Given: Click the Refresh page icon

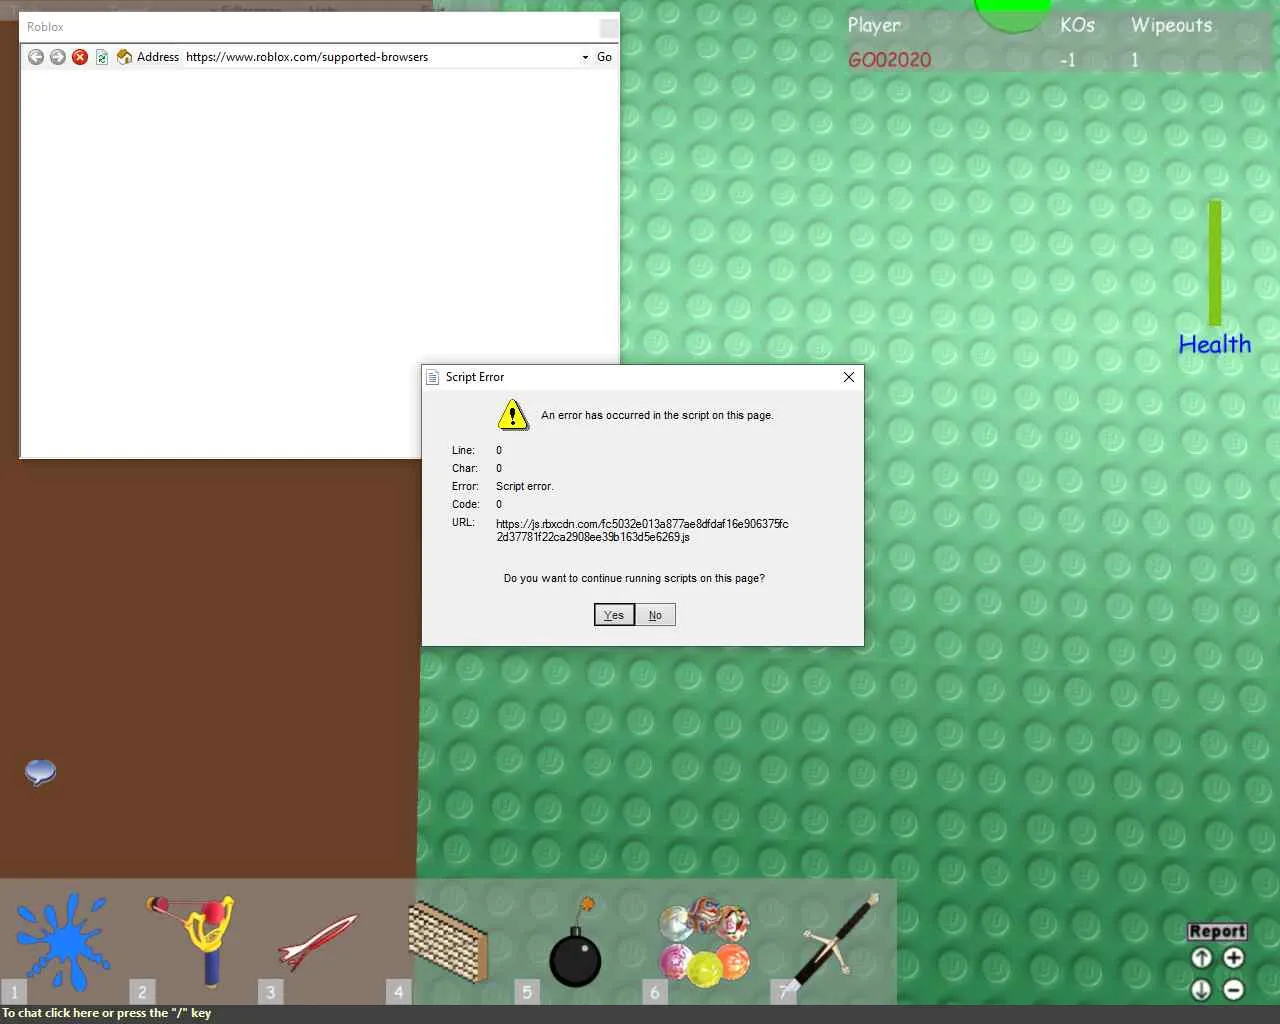Looking at the screenshot, I should (102, 57).
